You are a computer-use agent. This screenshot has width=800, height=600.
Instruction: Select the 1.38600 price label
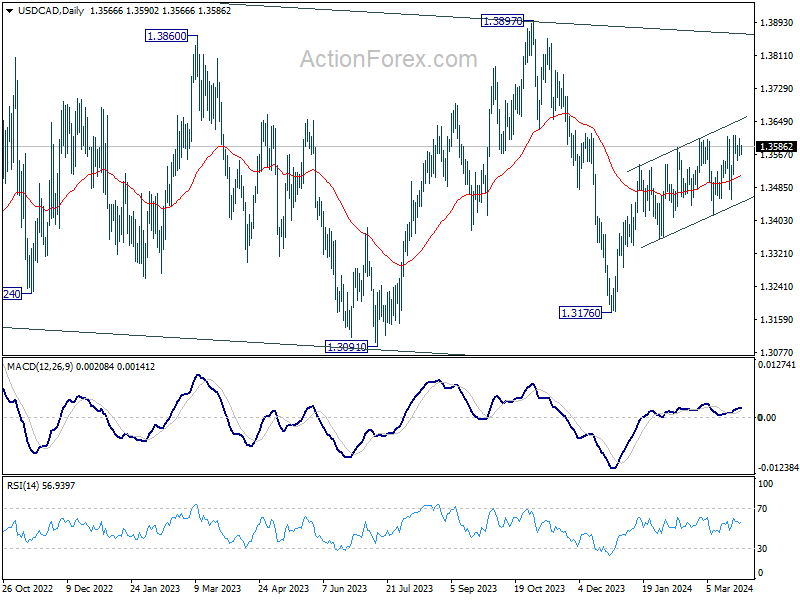(x=166, y=36)
